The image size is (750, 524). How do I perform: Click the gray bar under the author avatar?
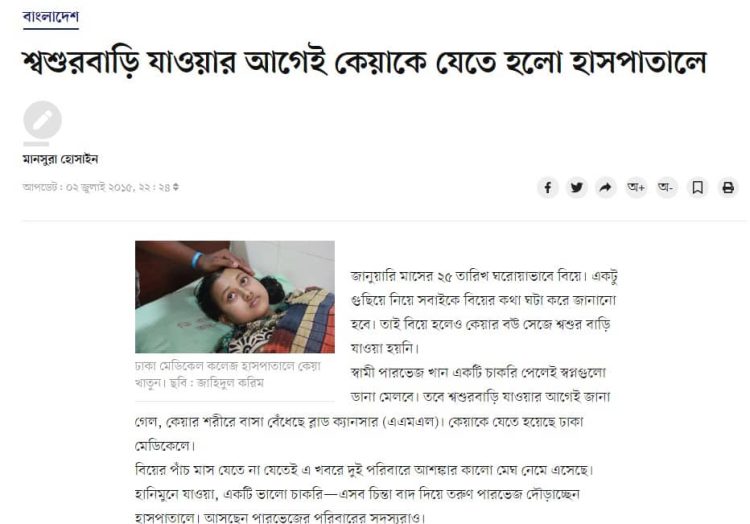[36, 143]
